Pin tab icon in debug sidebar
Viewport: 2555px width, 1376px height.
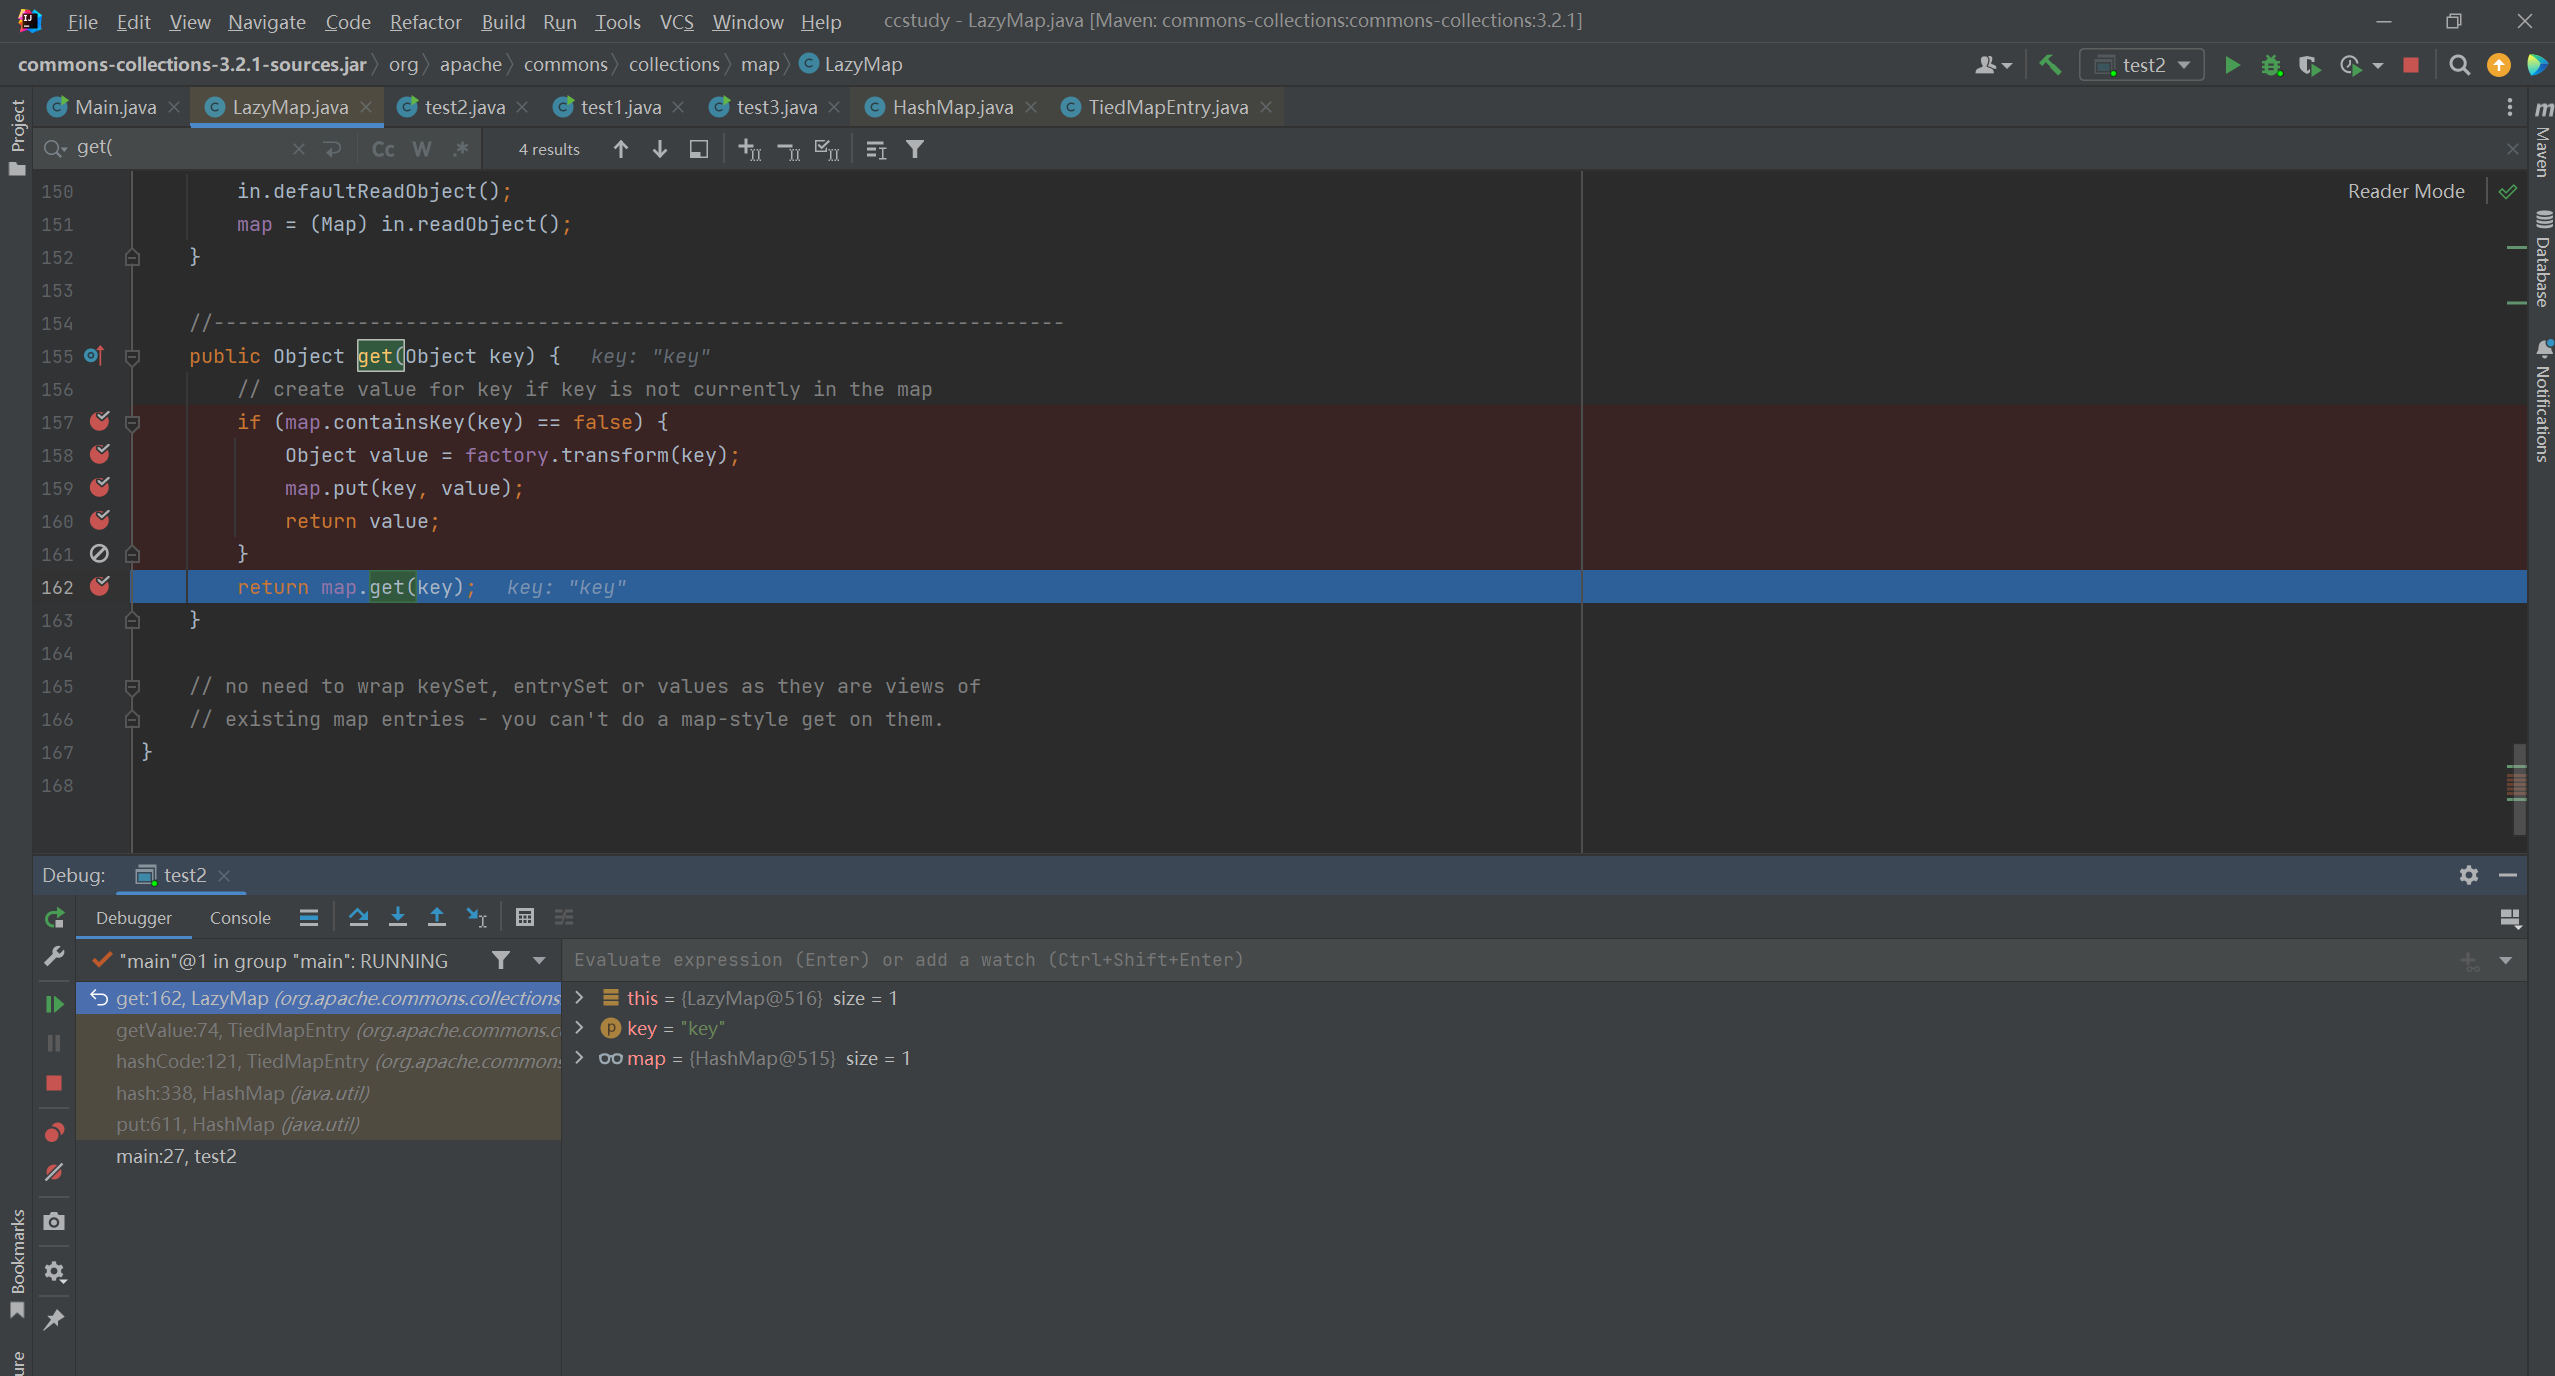(x=55, y=1320)
